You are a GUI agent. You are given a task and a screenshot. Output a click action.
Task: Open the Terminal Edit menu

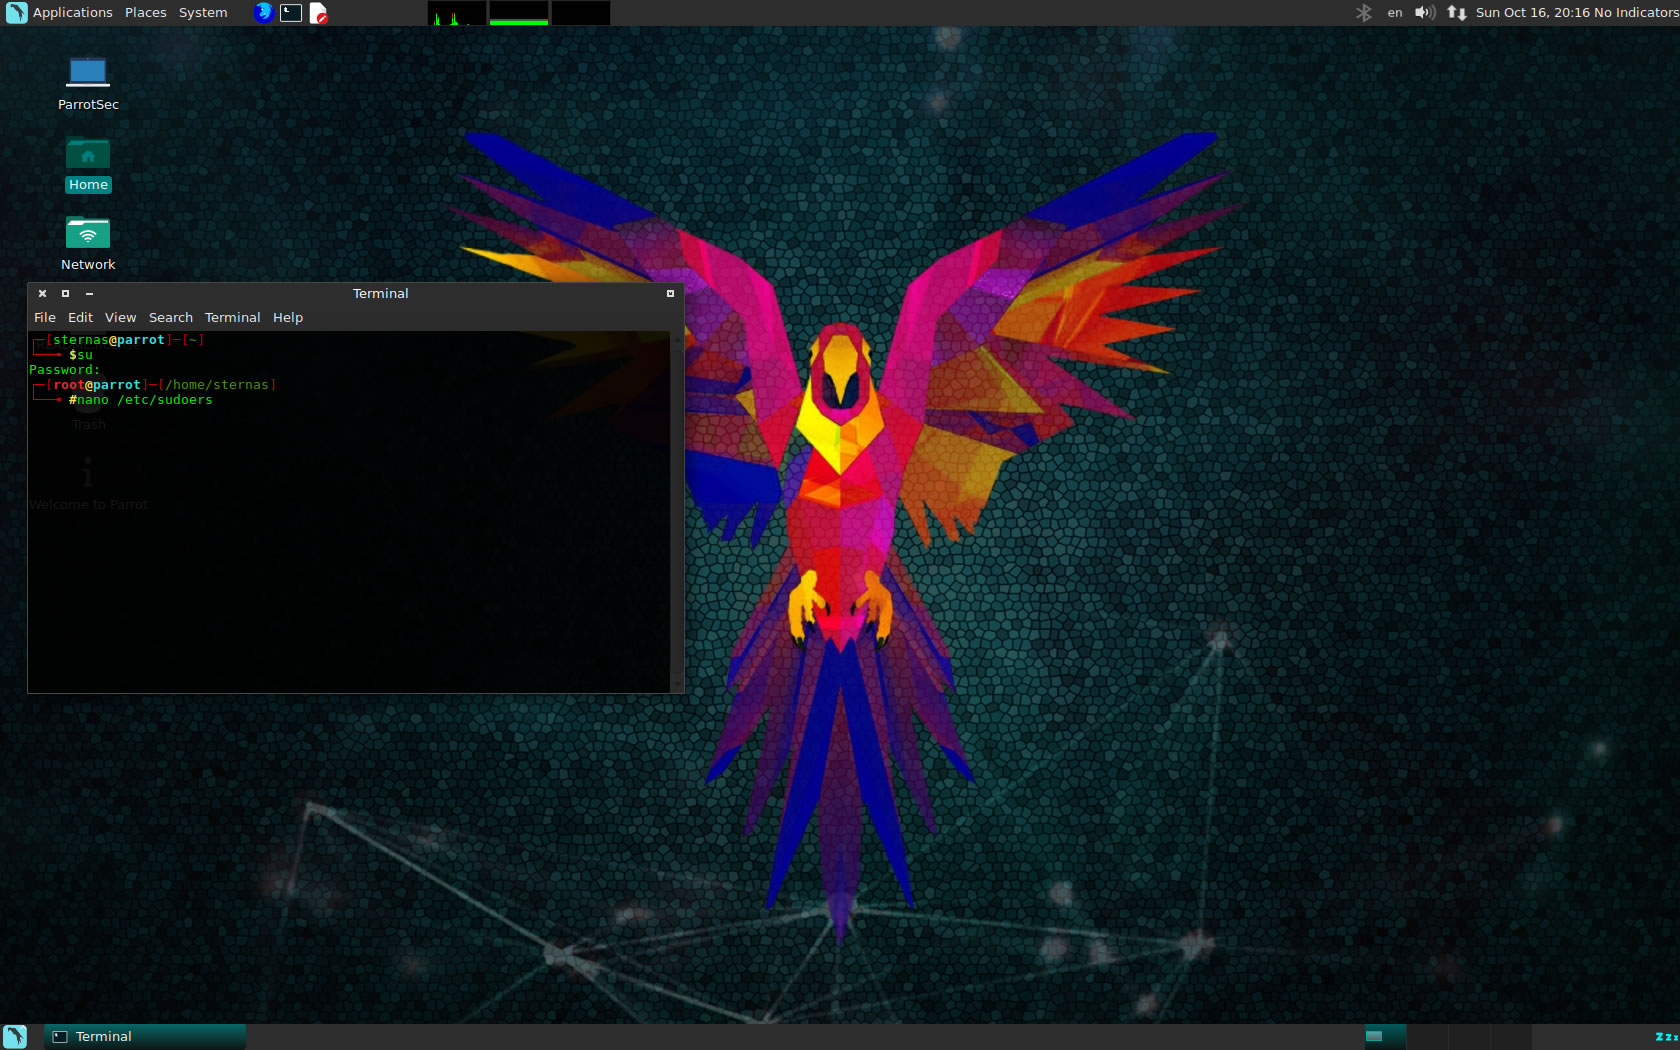80,317
